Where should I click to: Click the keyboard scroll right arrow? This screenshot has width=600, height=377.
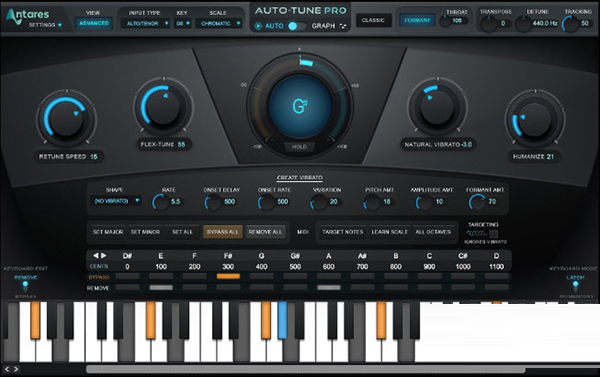pos(16,369)
